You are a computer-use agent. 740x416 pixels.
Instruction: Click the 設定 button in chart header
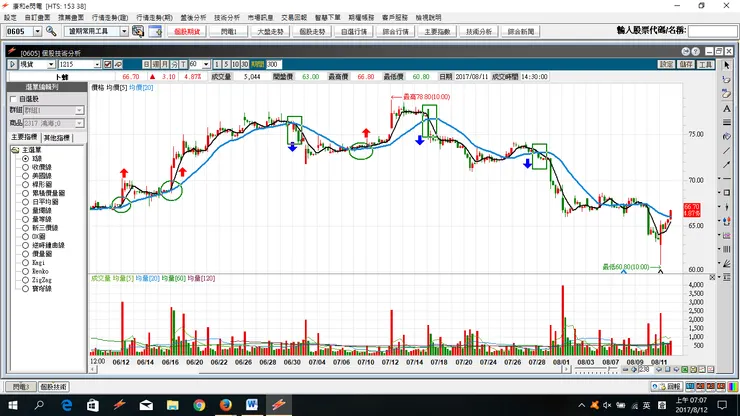coord(666,64)
